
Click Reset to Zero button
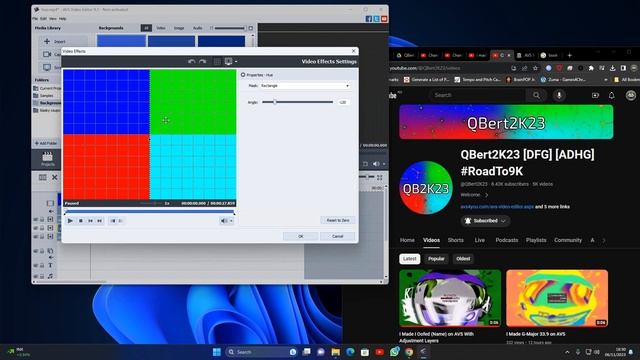338,220
